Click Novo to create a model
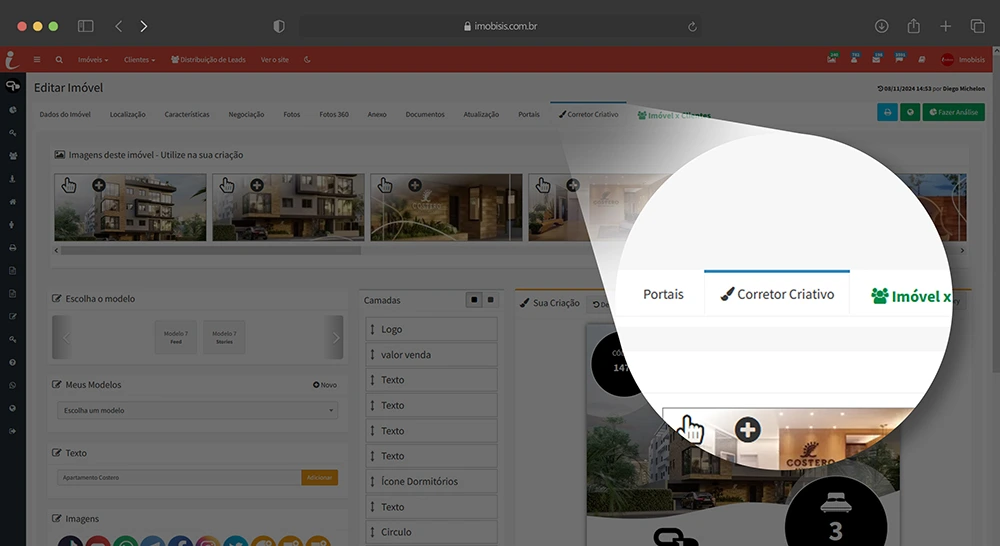Image resolution: width=1000 pixels, height=546 pixels. pyautogui.click(x=325, y=385)
